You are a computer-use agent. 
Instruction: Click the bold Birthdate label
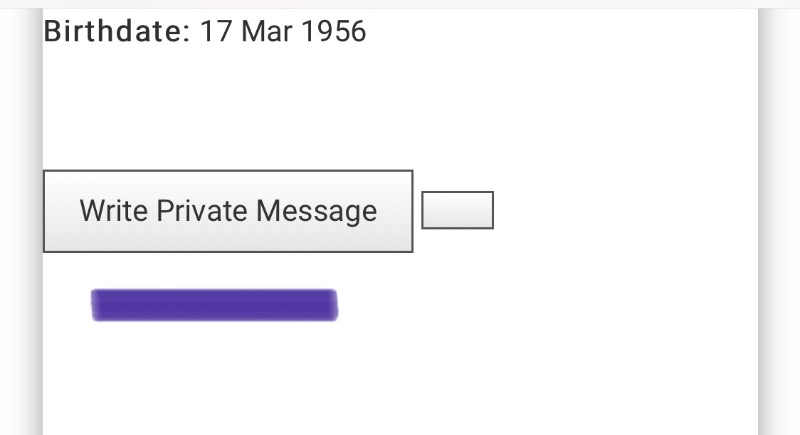(x=111, y=32)
